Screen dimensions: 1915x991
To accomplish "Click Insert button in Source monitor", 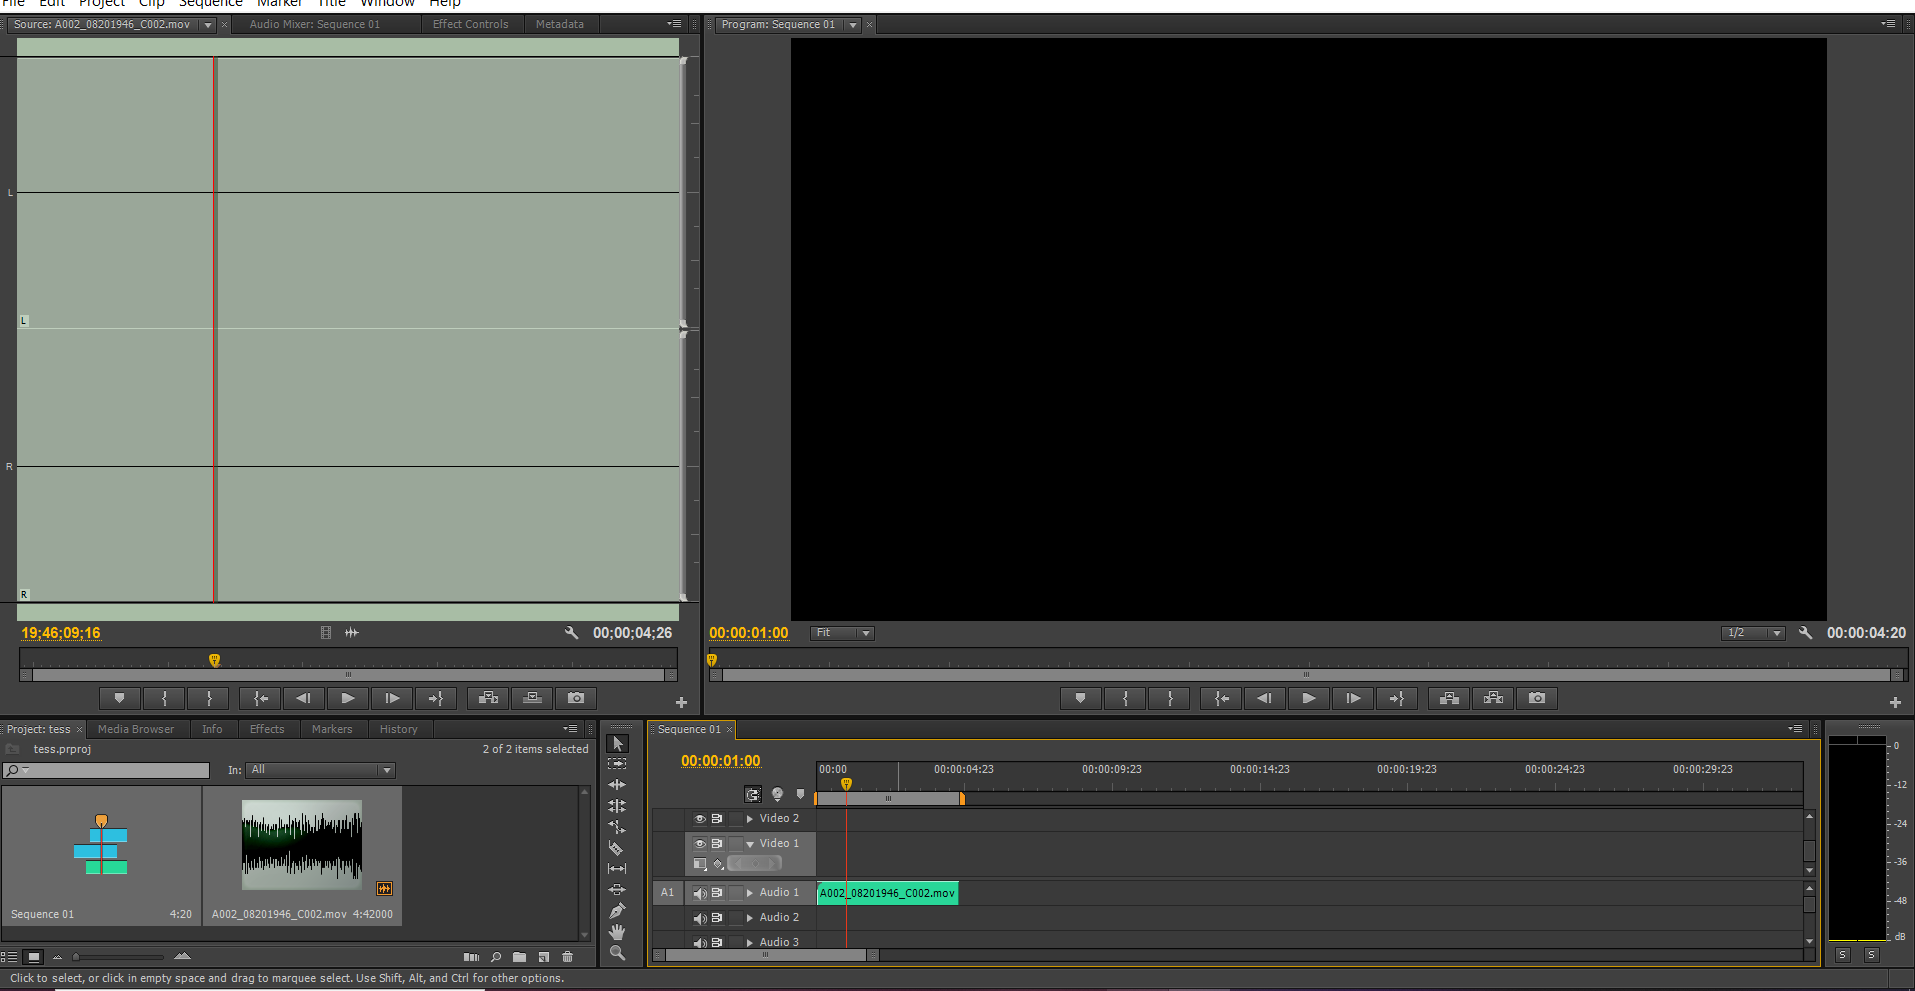I will [x=488, y=698].
